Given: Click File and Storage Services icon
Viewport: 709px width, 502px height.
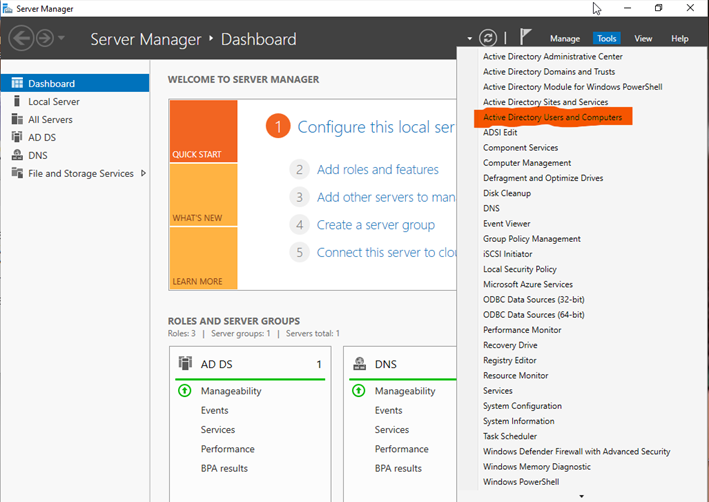Looking at the screenshot, I should [17, 173].
